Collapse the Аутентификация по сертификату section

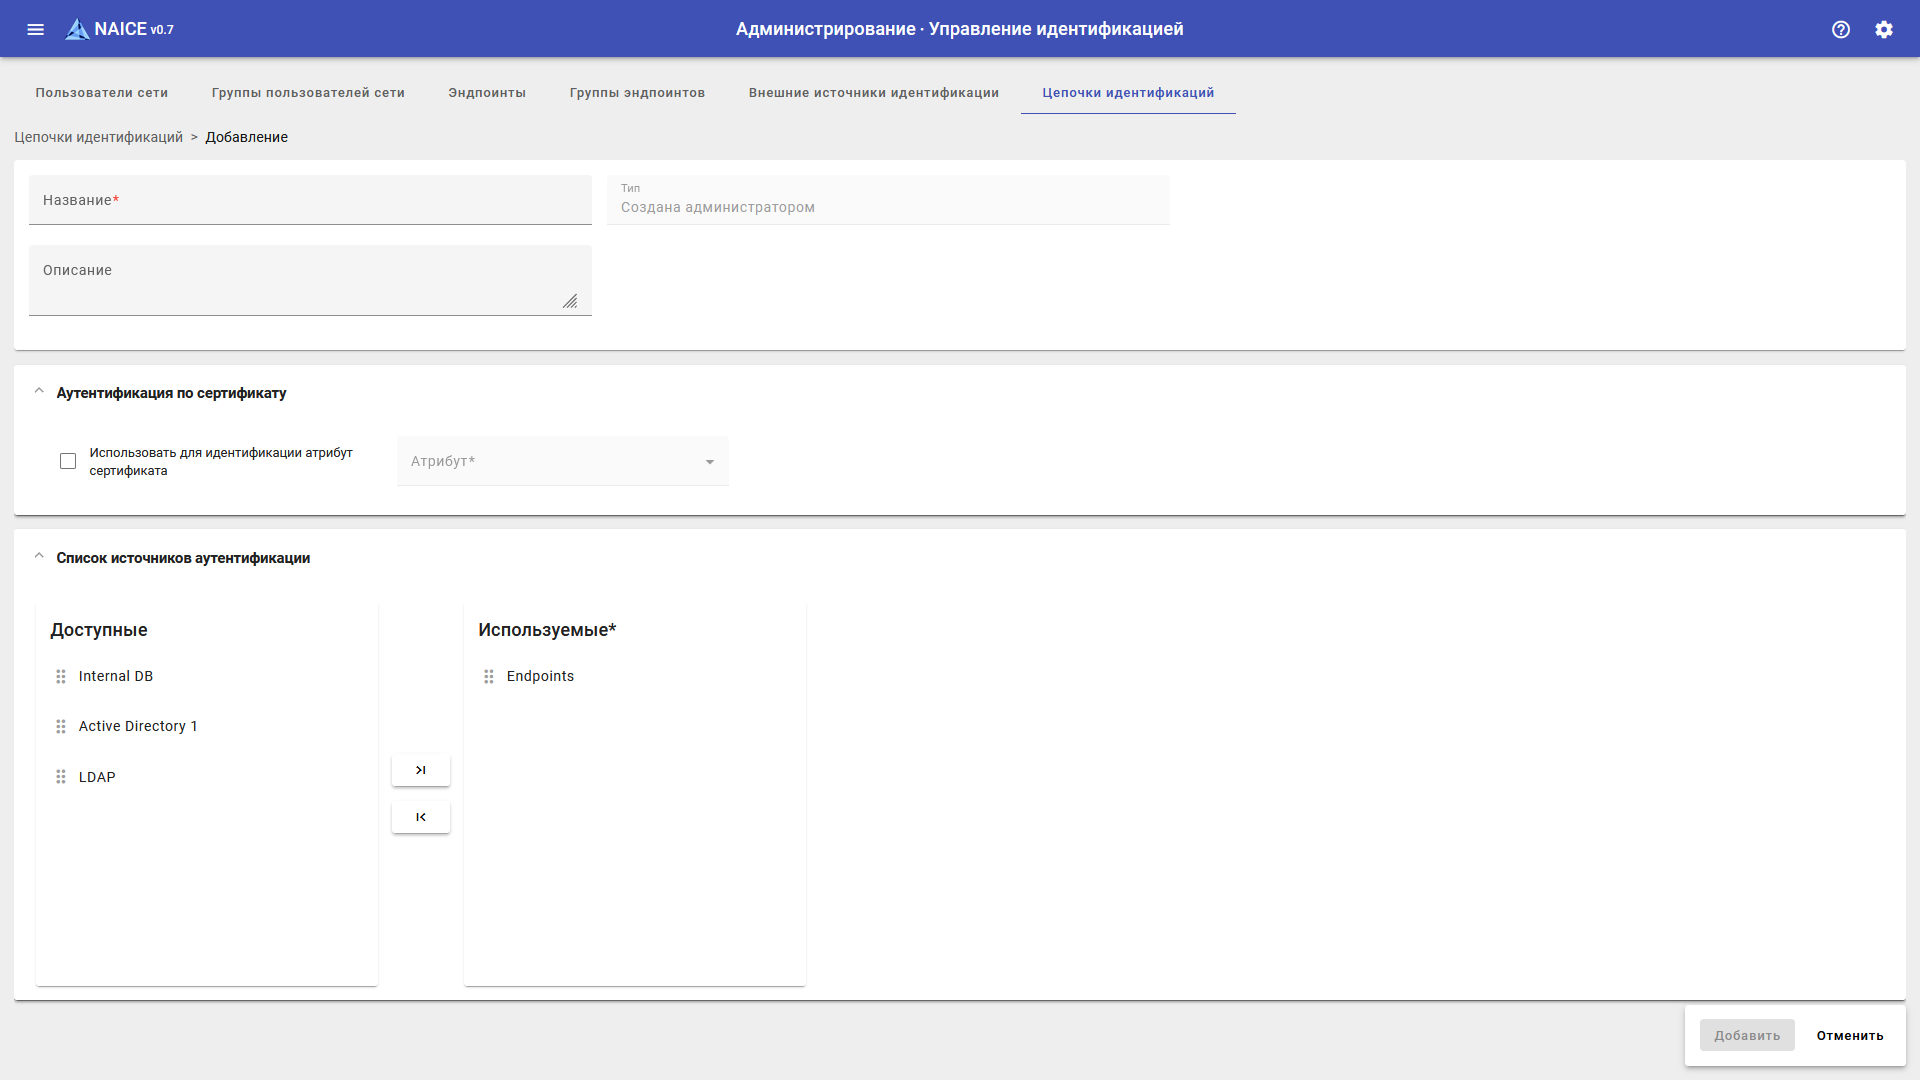point(39,392)
